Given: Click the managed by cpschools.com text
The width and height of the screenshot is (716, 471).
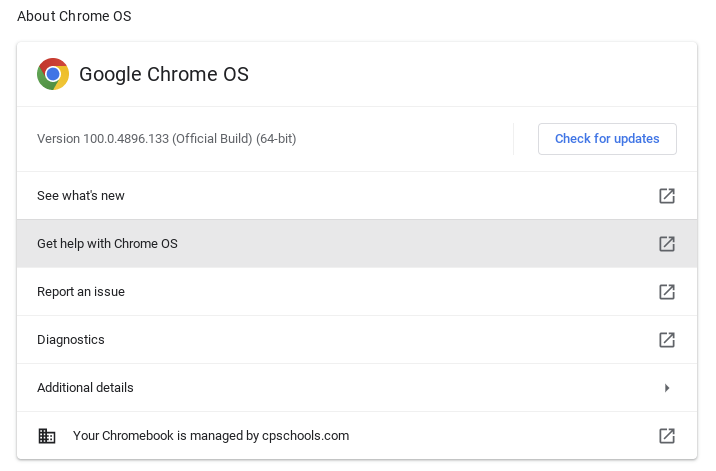Looking at the screenshot, I should [271, 435].
